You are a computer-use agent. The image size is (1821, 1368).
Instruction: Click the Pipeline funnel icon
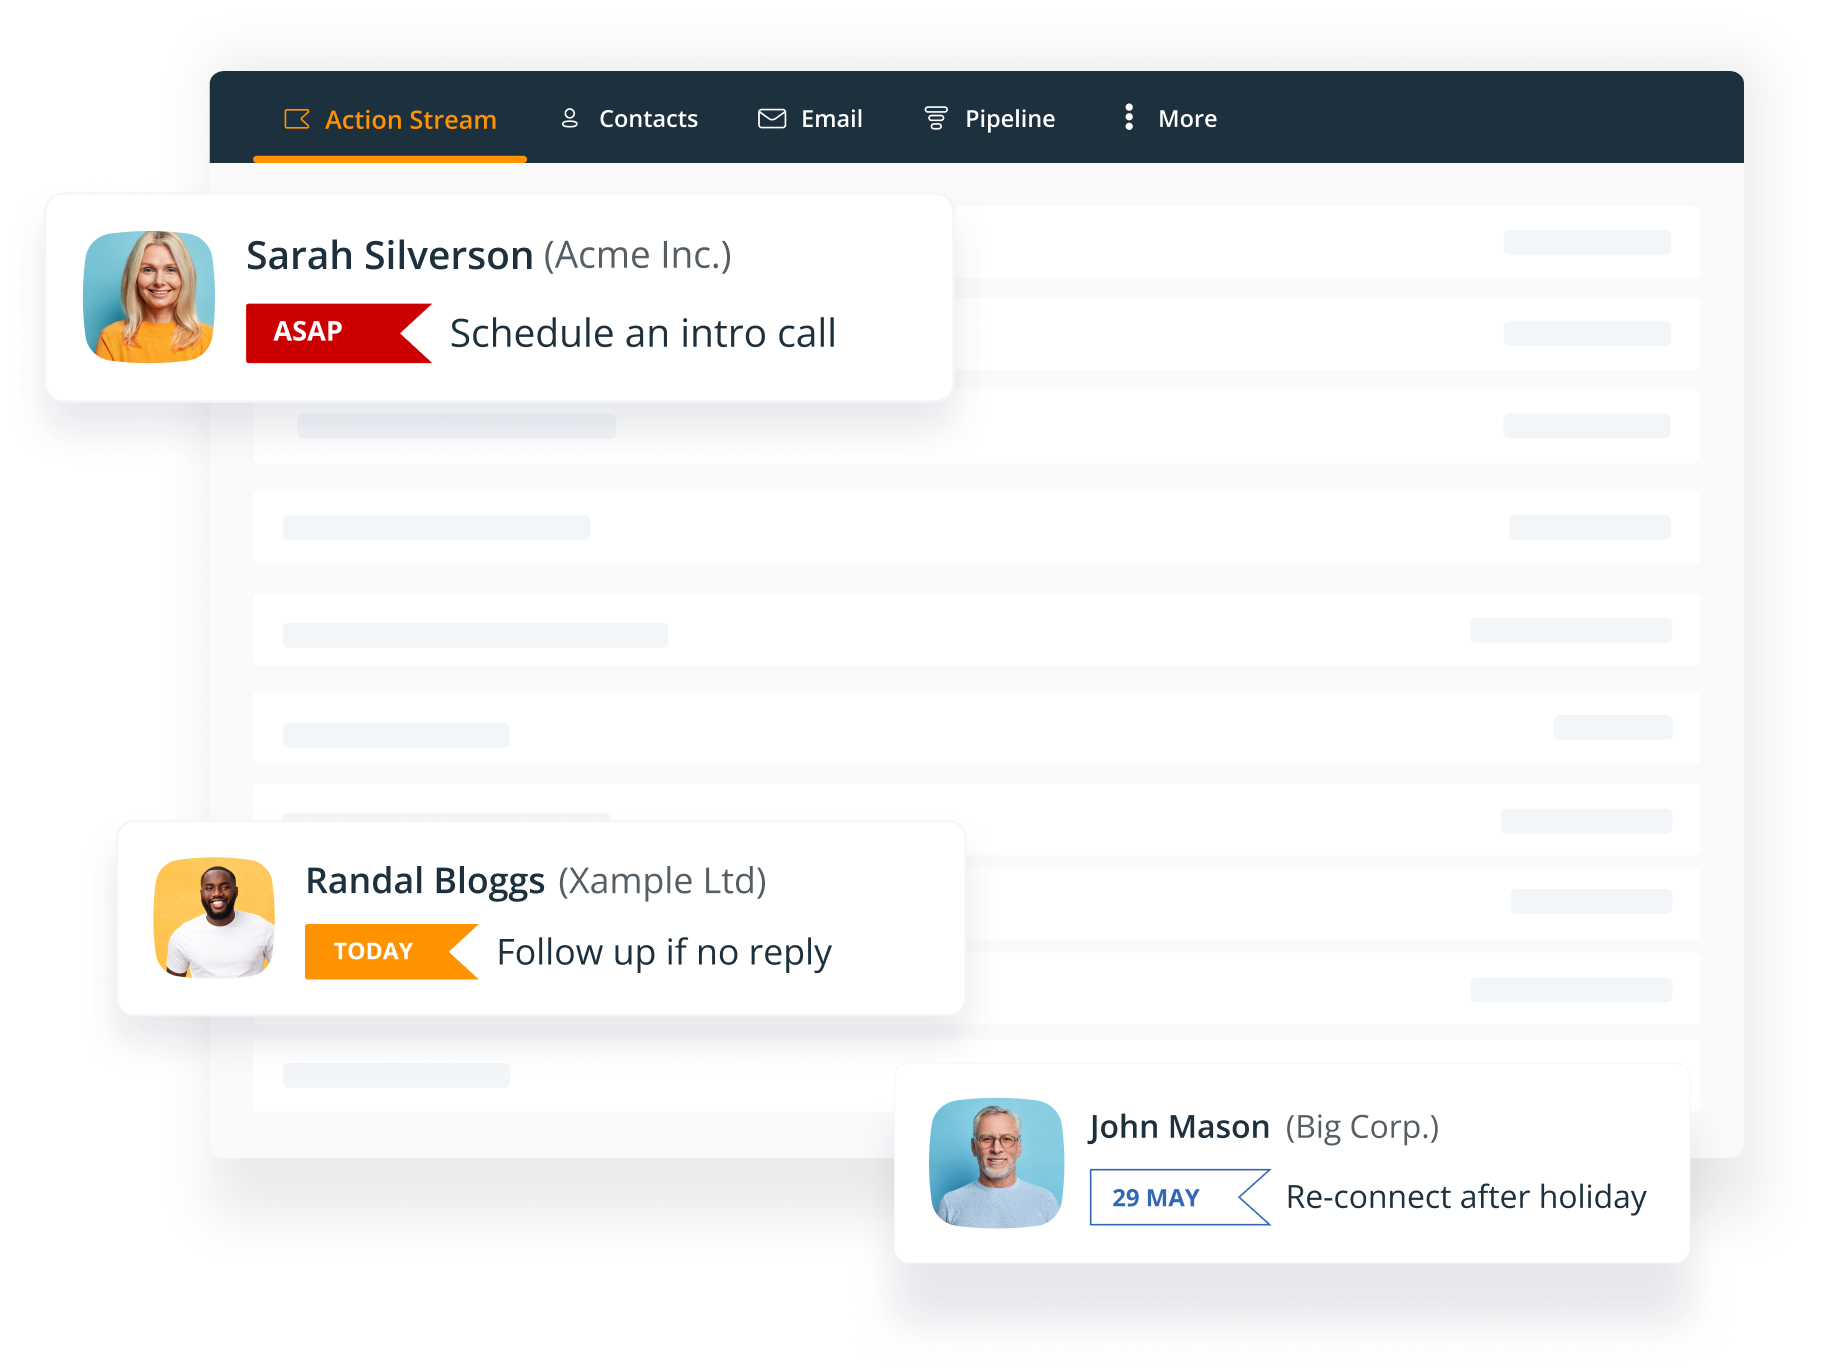tap(936, 118)
